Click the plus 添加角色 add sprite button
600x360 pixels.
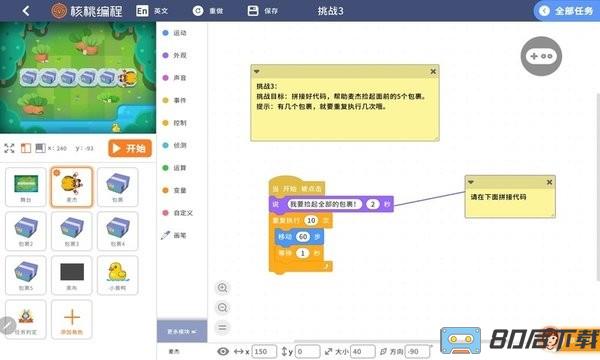pyautogui.click(x=72, y=319)
